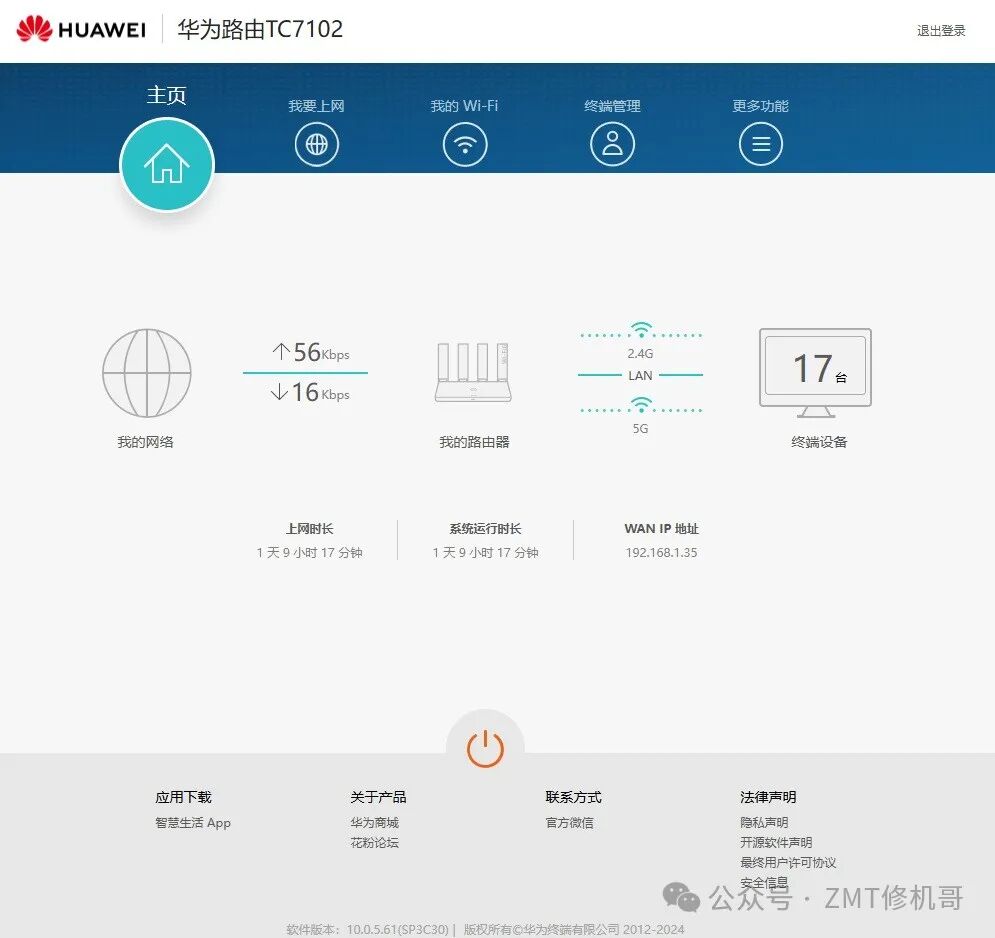Select the 我要上网 globe icon
Viewport: 995px width, 938px height.
coord(316,143)
